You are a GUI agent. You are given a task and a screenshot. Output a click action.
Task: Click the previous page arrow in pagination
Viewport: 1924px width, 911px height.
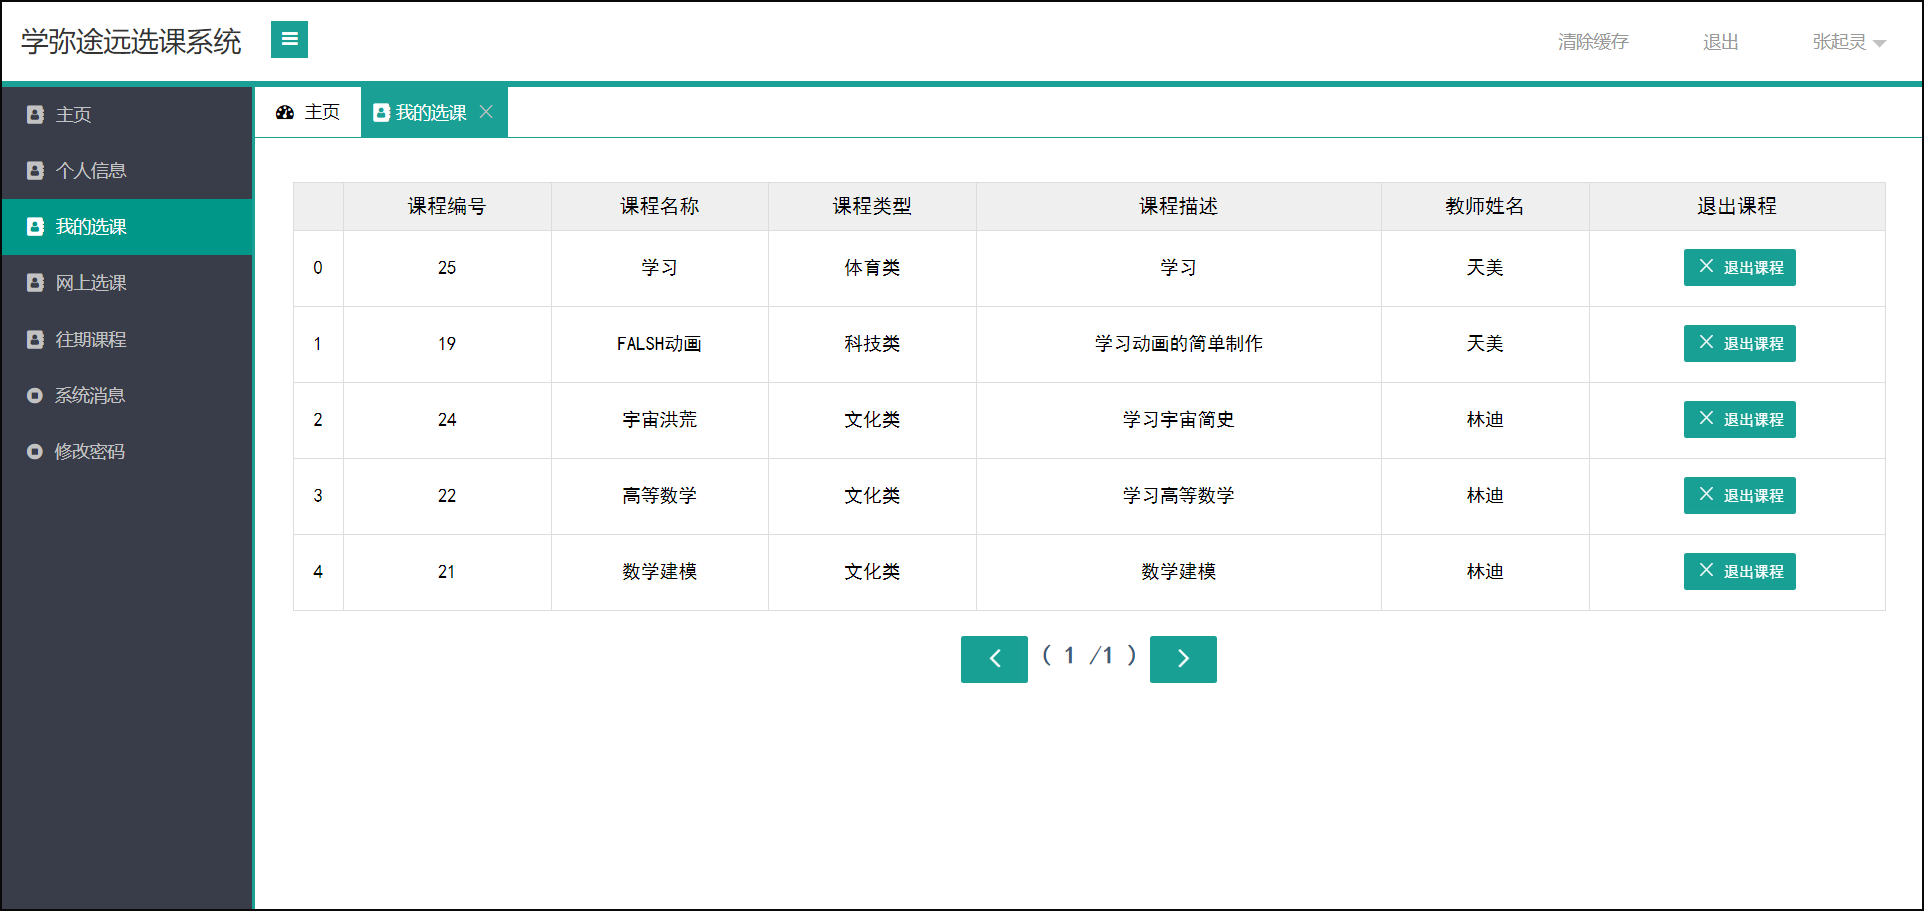(x=994, y=659)
